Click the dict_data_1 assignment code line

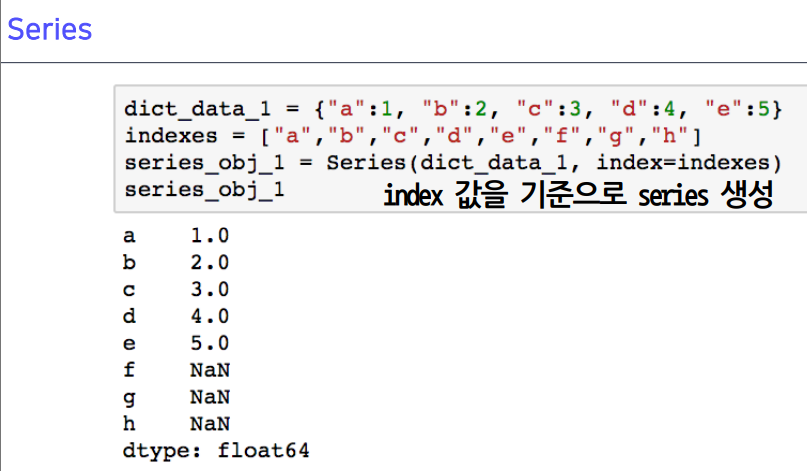pyautogui.click(x=453, y=109)
